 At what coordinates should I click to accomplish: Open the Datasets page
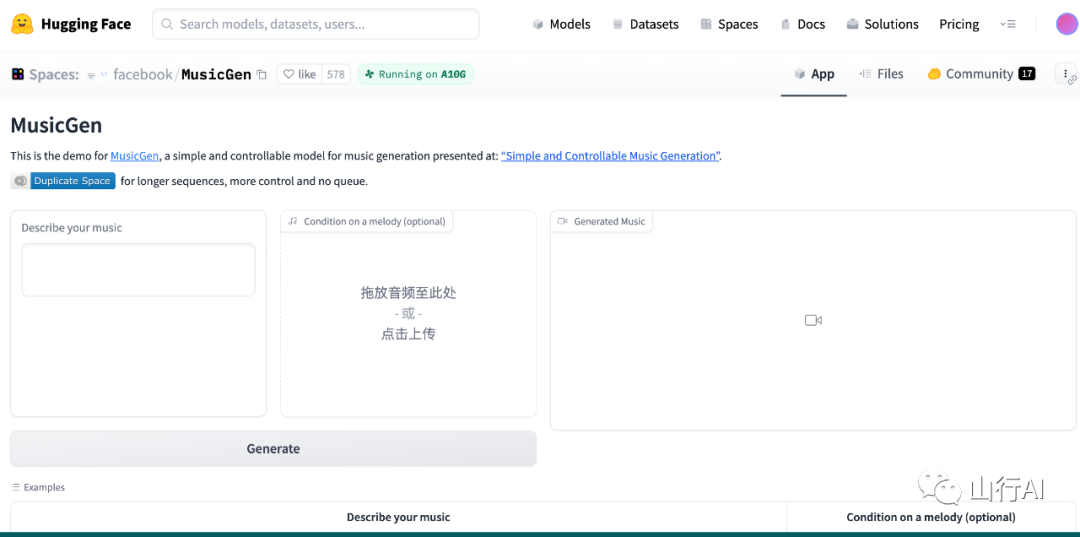coord(645,24)
